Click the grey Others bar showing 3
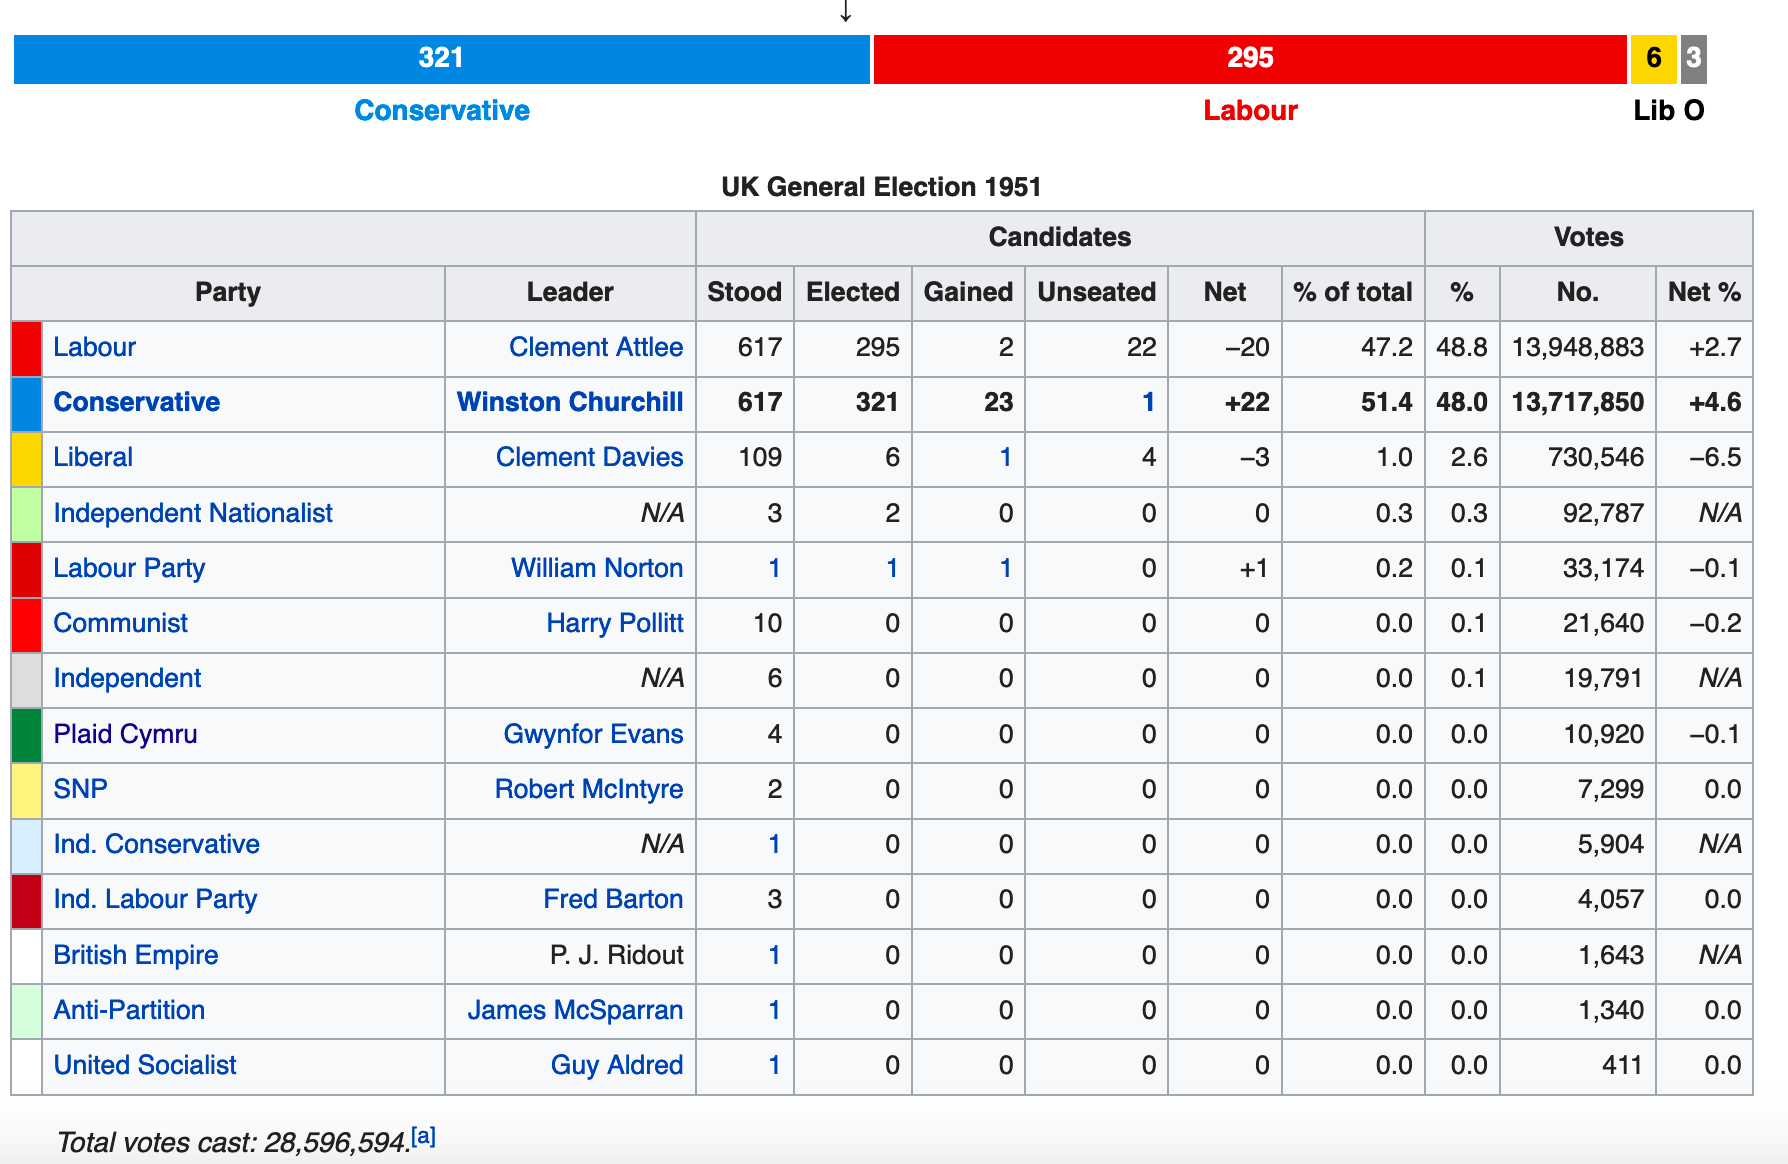The width and height of the screenshot is (1788, 1164). pos(1693,59)
